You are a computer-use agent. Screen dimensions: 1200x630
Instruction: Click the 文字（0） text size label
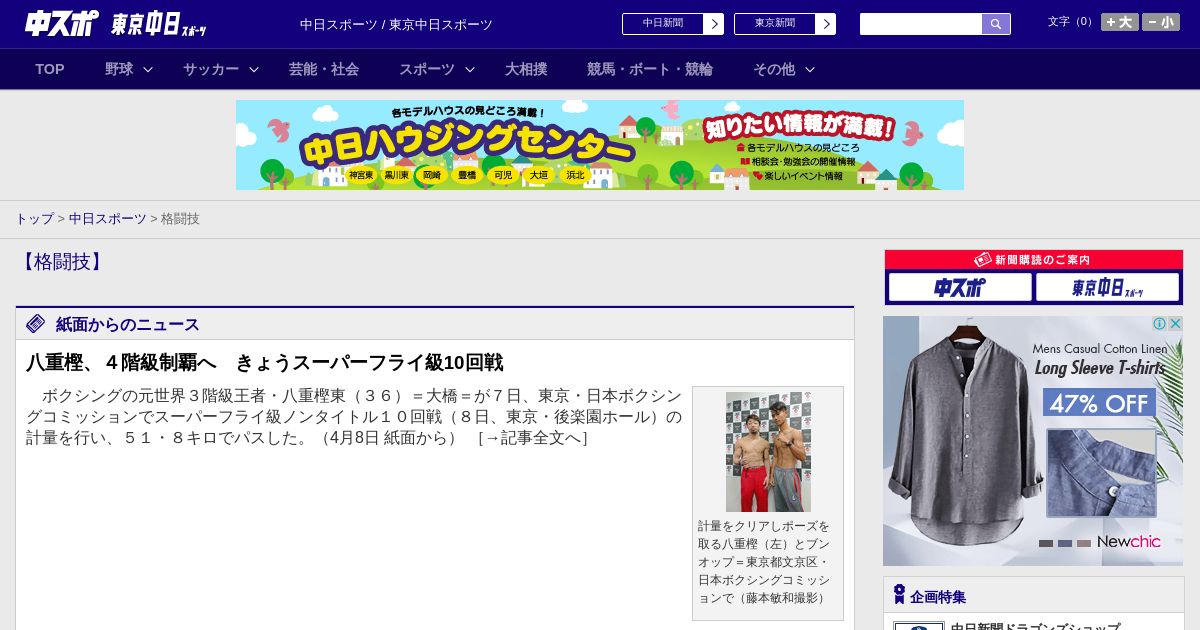1071,21
